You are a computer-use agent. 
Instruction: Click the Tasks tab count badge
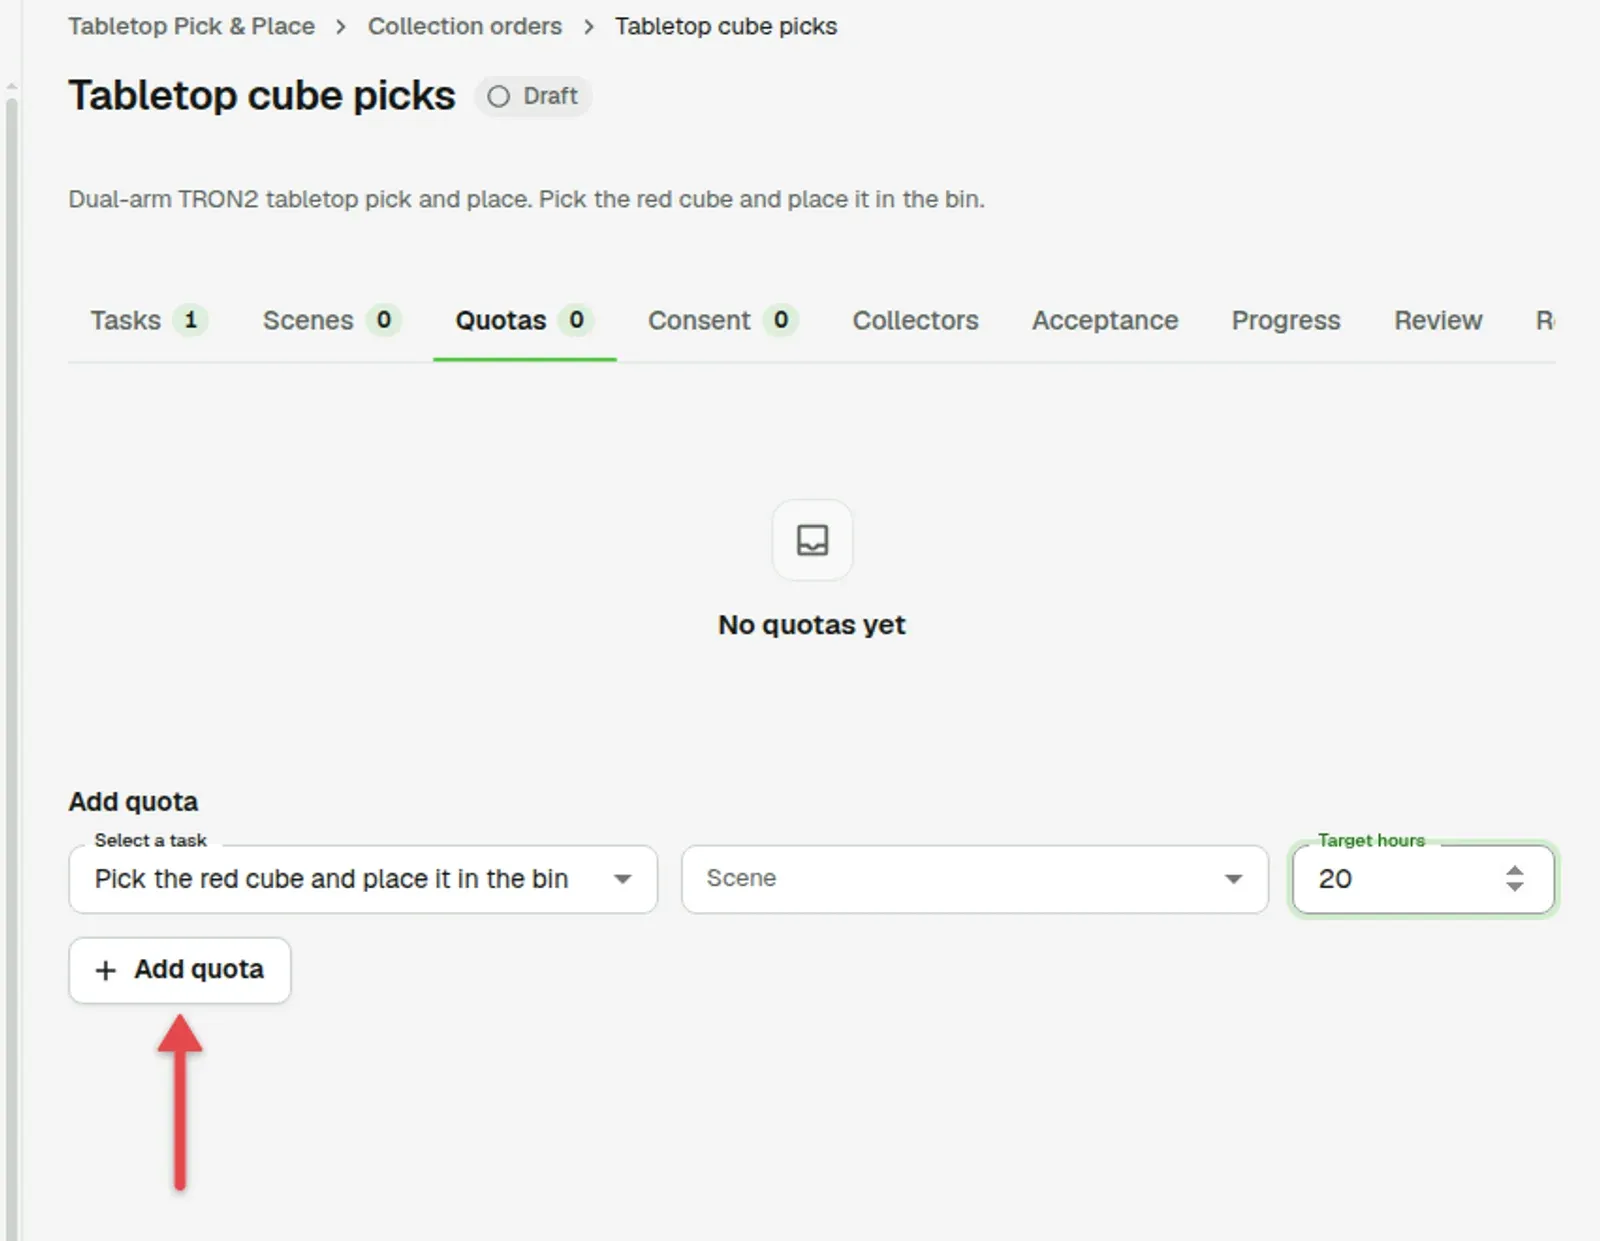[190, 320]
